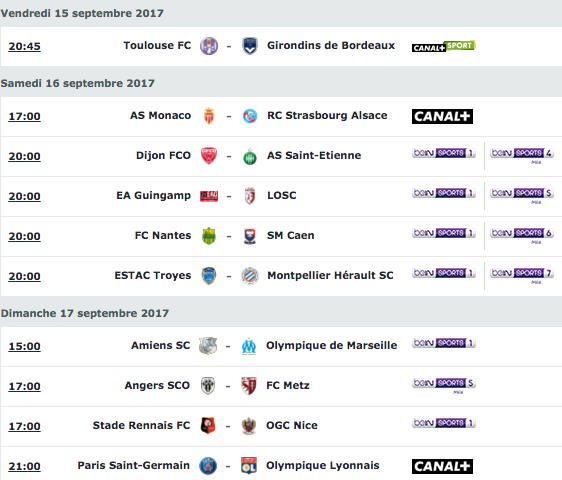The image size is (562, 480).
Task: Open the 15:00 Amiens SC time link
Action: click(x=24, y=346)
